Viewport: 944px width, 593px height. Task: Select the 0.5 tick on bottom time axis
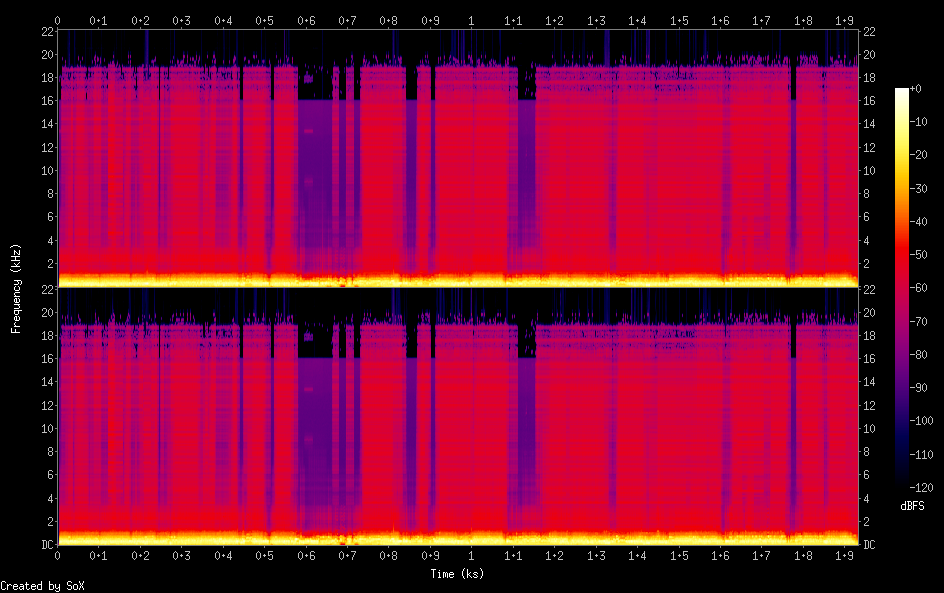click(x=264, y=555)
